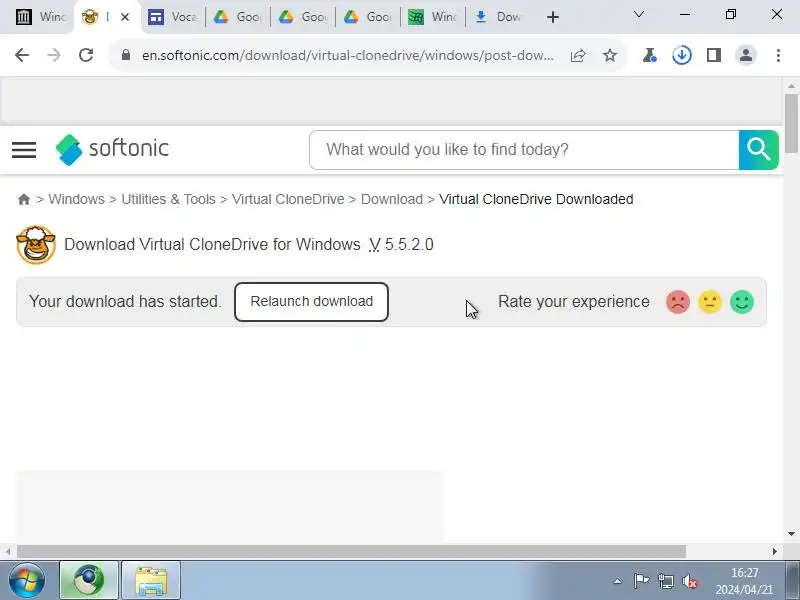
Task: Click the Virtual CloneDrive sheep icon
Action: 36,245
